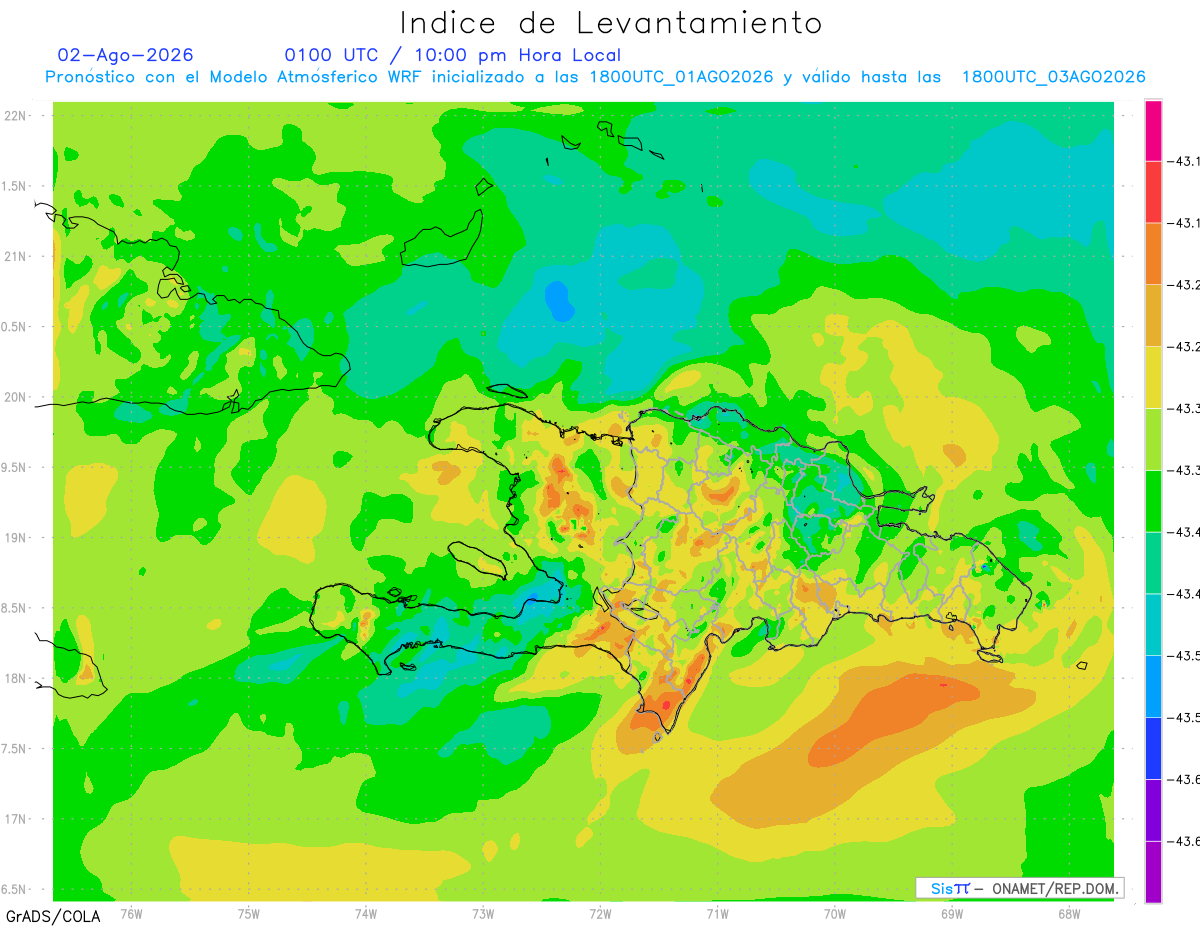Click the '8.5N' latitude label

[x=13, y=608]
